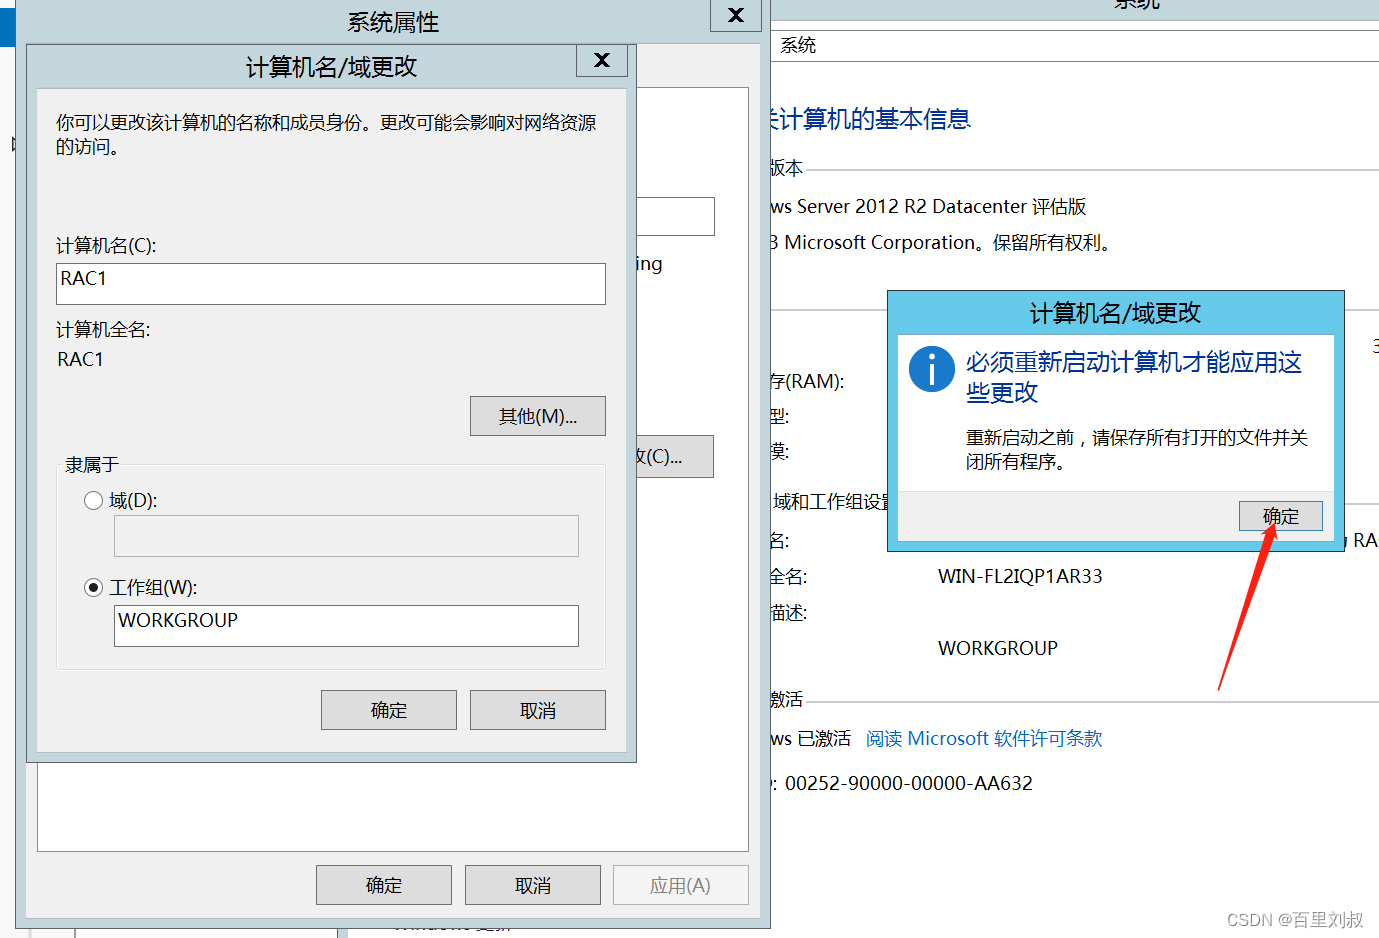Click 确定 in the restart notice dialog
The height and width of the screenshot is (938, 1379).
click(1280, 516)
